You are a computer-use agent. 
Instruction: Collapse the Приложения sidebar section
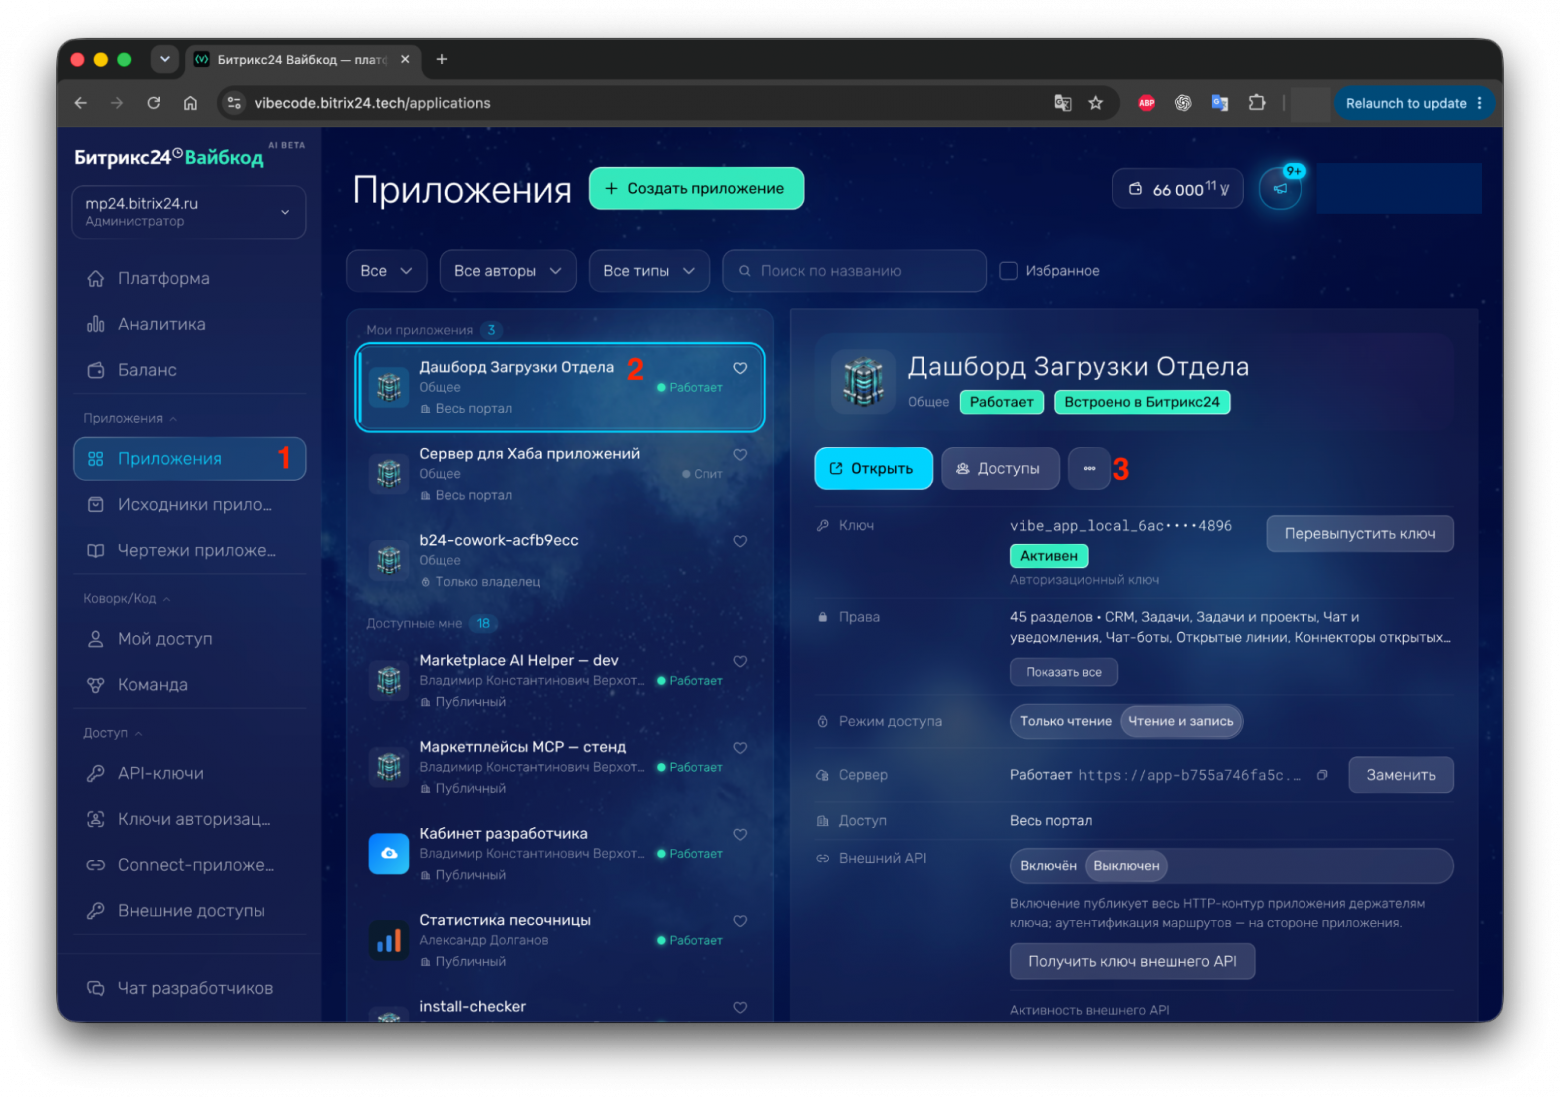click(130, 418)
